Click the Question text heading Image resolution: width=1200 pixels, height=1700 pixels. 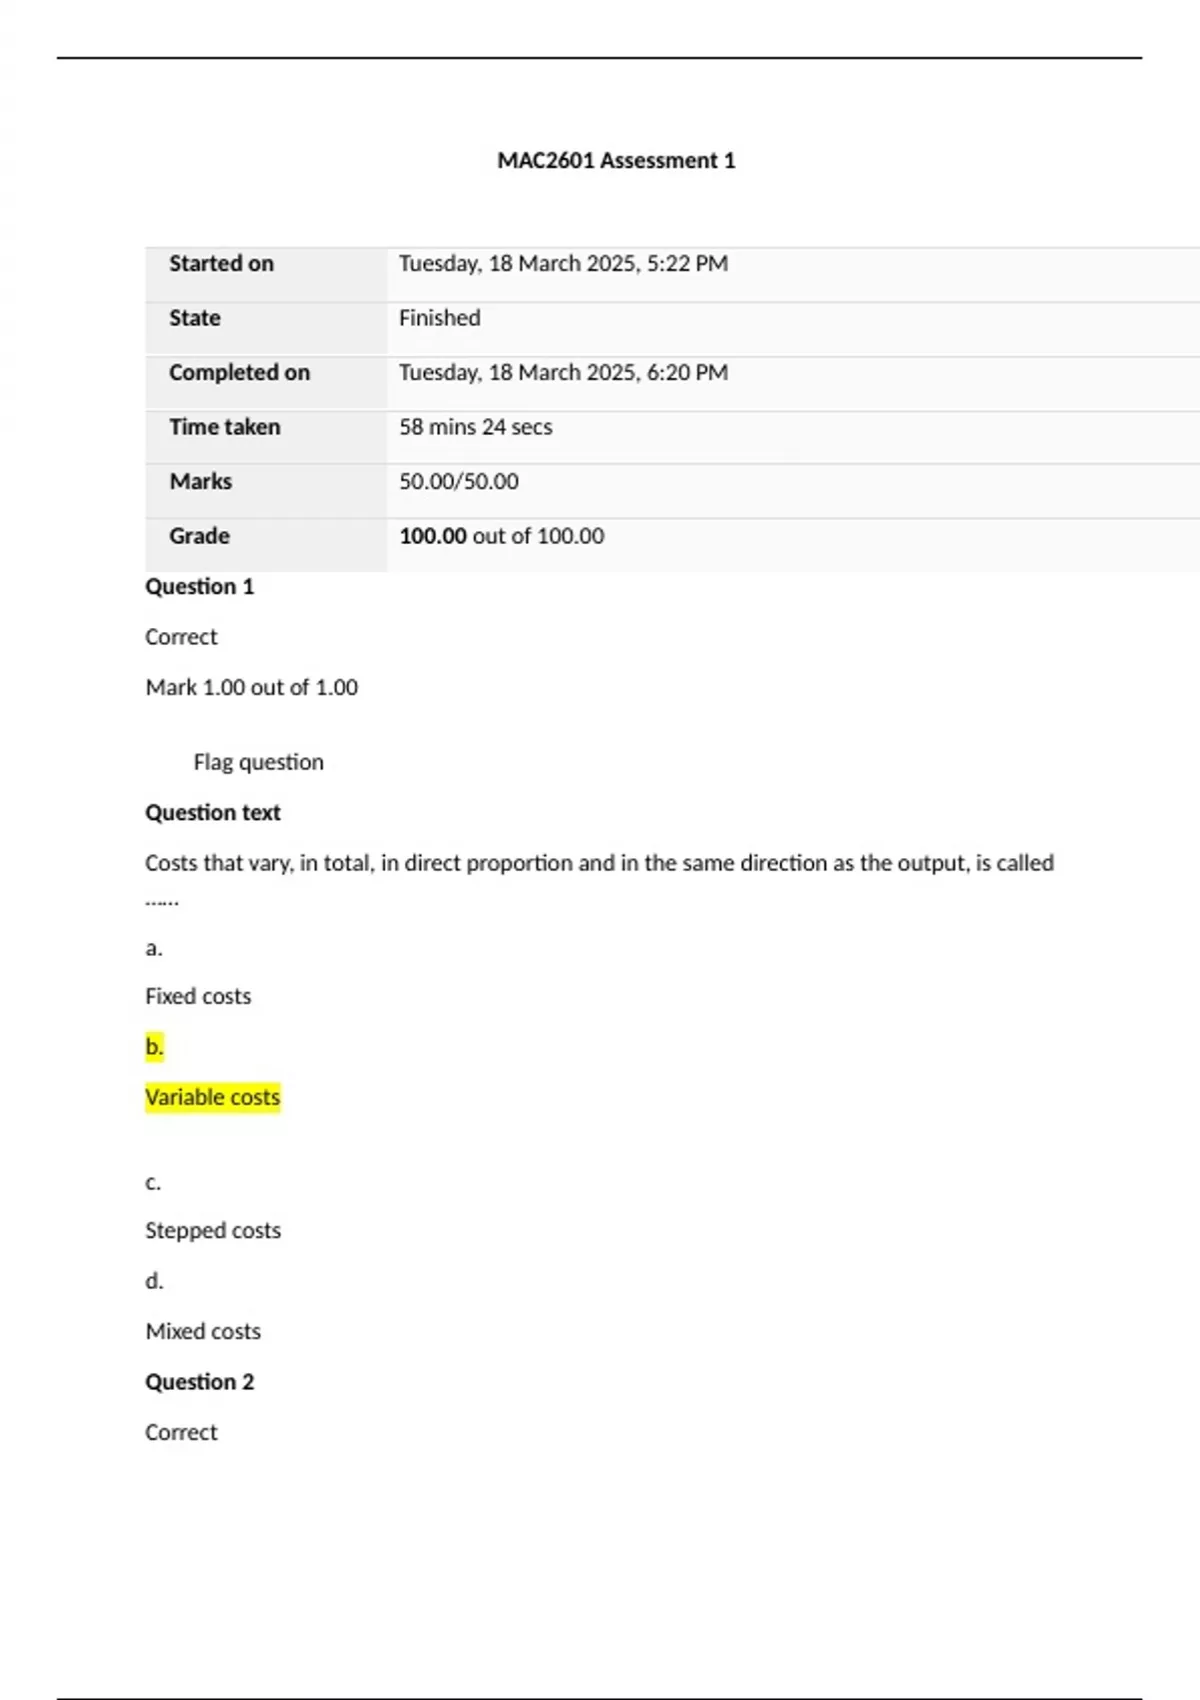212,812
